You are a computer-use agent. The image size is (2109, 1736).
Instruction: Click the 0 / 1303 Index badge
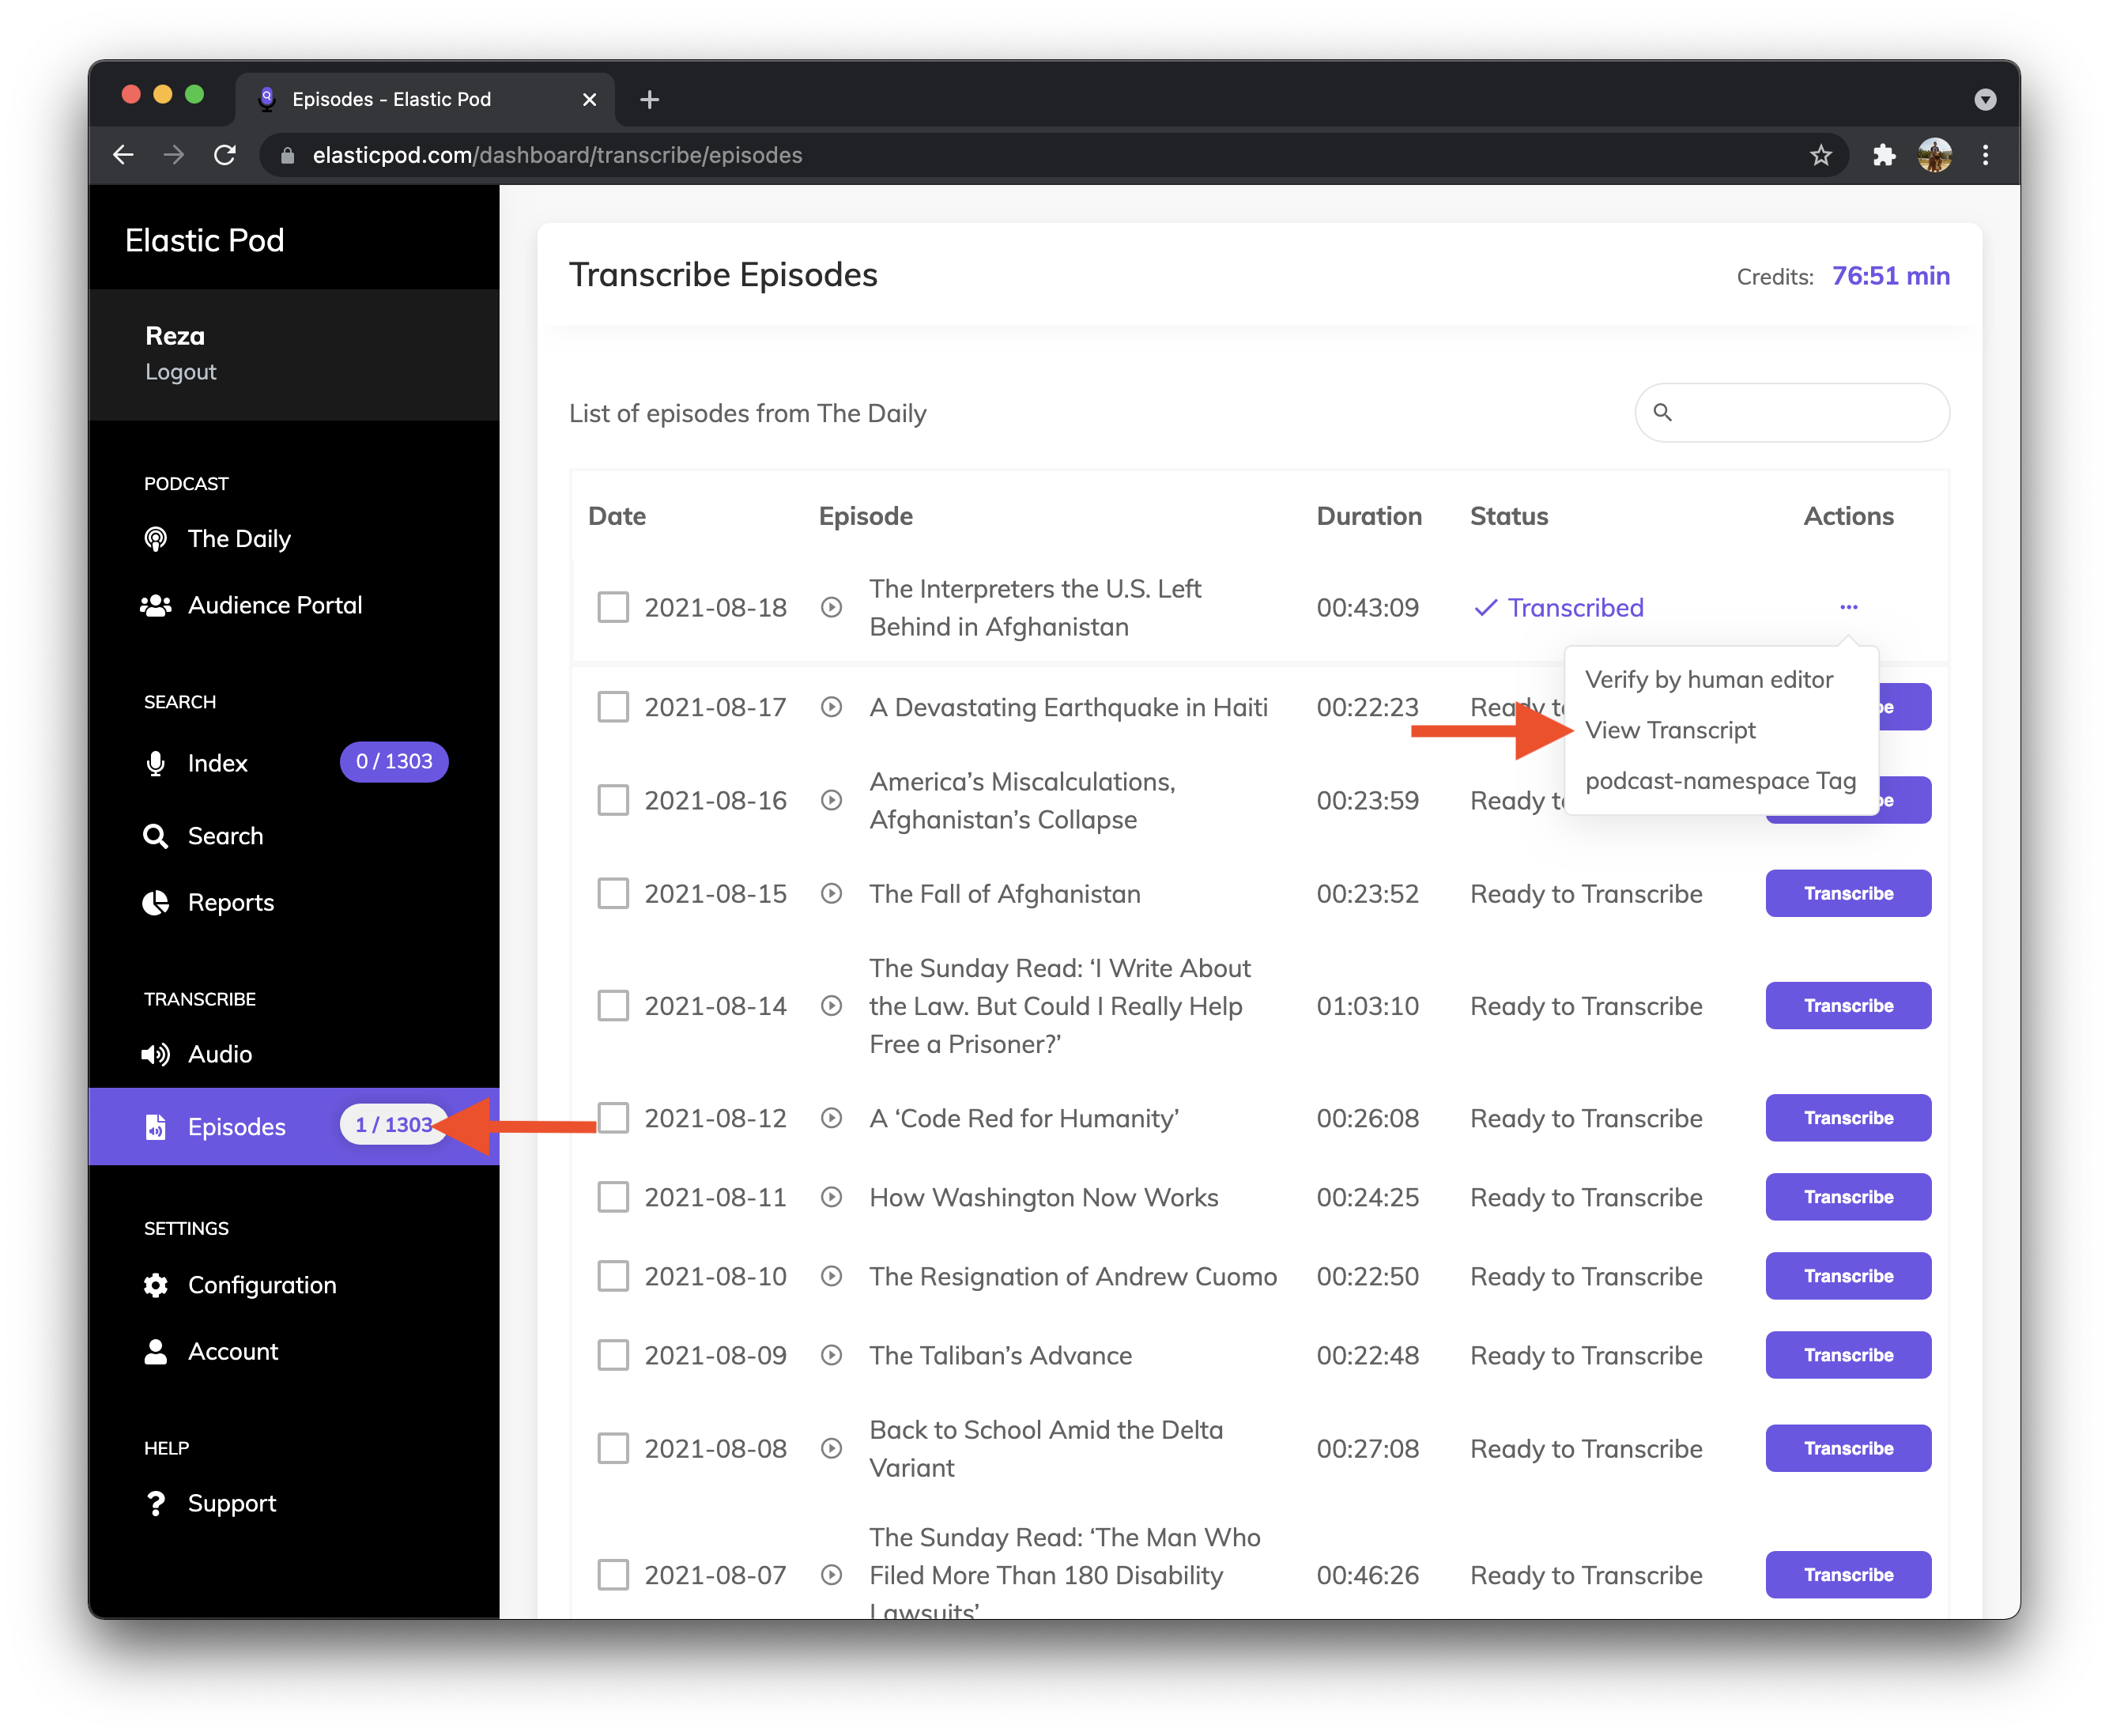(394, 762)
